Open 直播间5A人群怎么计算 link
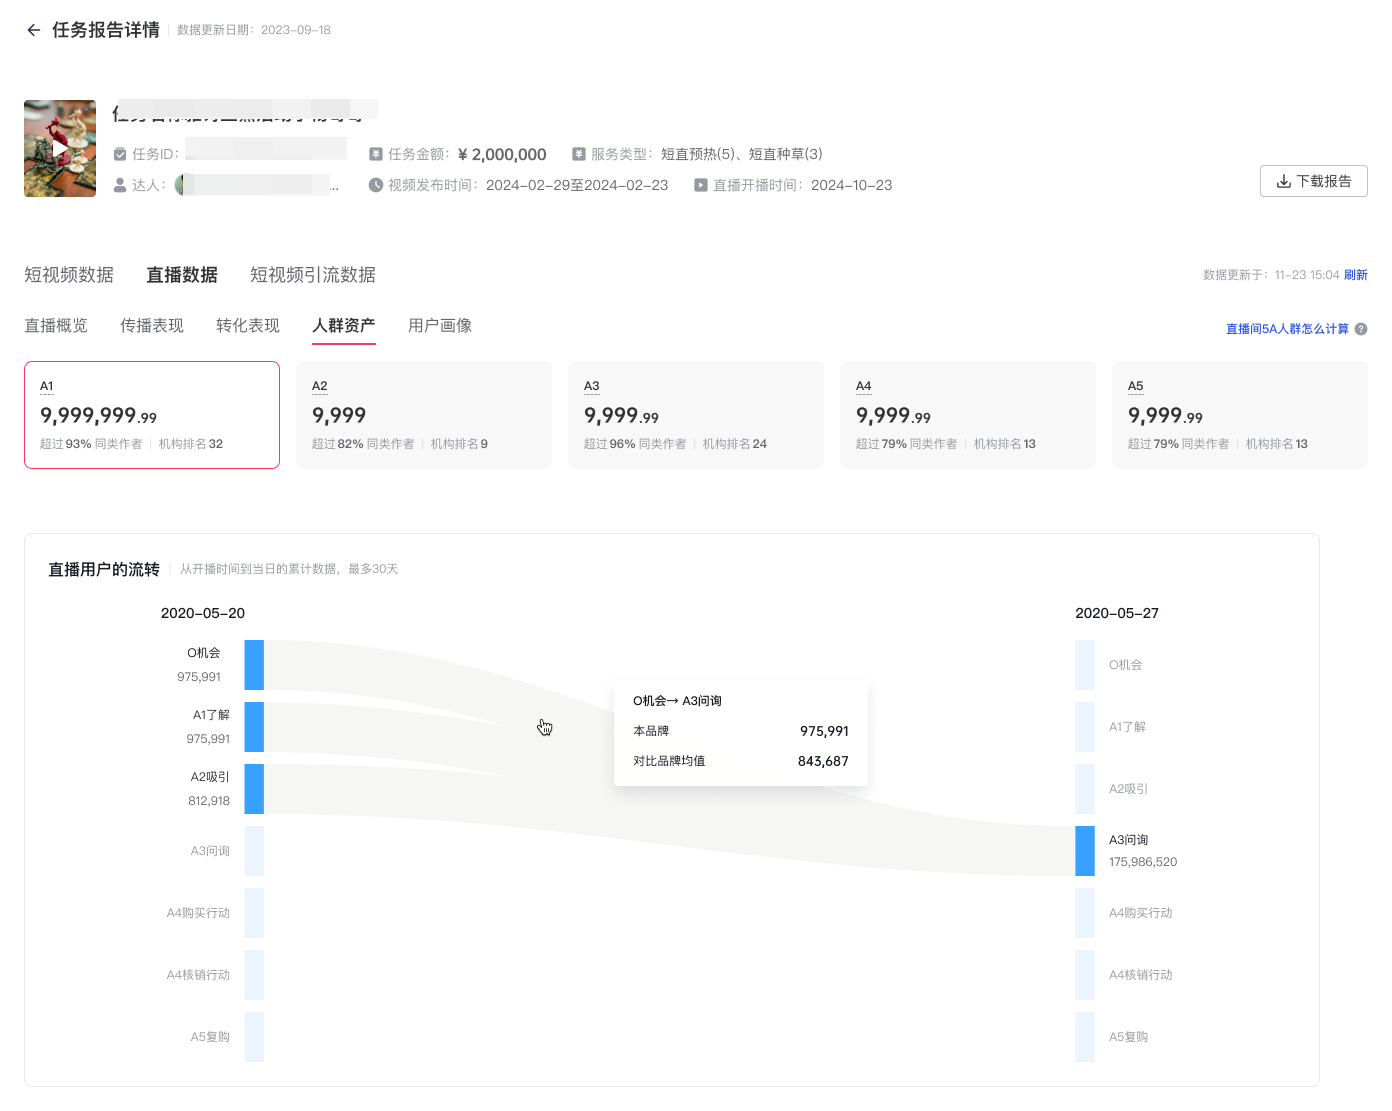Screen dimensions: 1392x1111 (x=1286, y=329)
